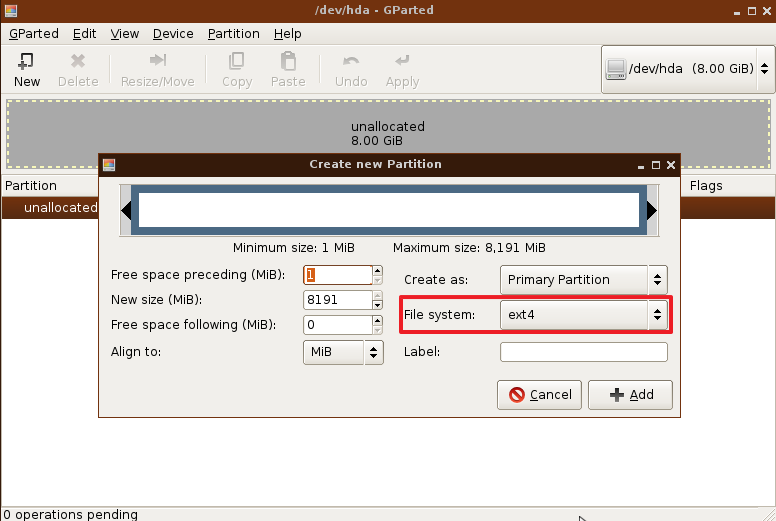The height and width of the screenshot is (521, 776).
Task: Close the main GParted window
Action: pyautogui.click(x=767, y=11)
